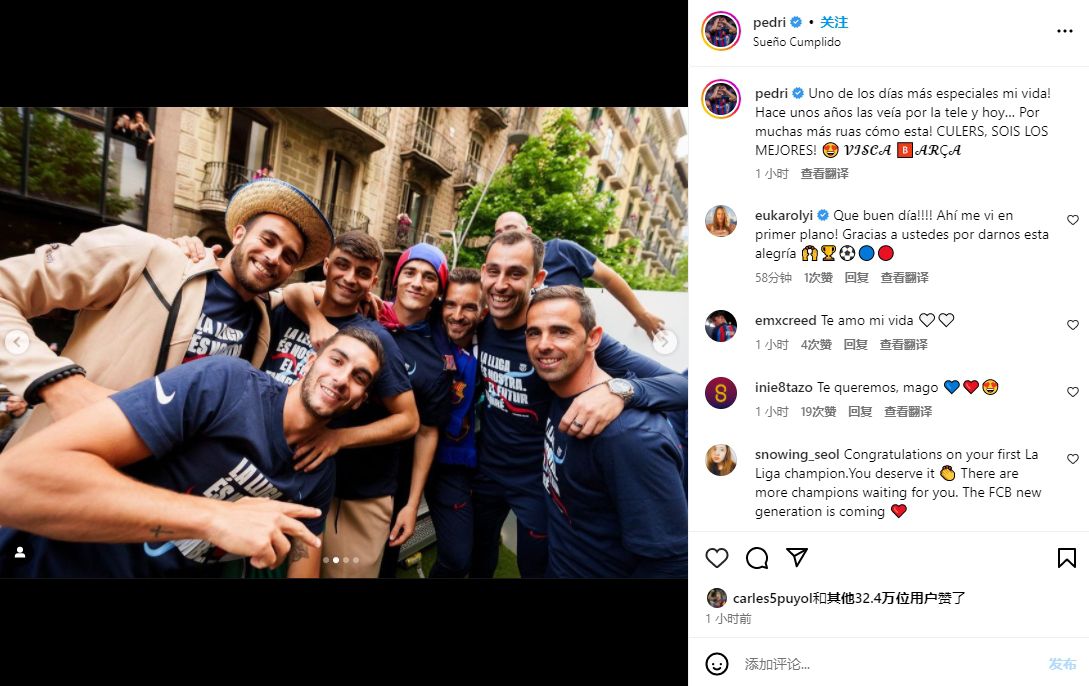The height and width of the screenshot is (686, 1089).
Task: Reply to emxcreed's comment via 回复
Action: [856, 344]
